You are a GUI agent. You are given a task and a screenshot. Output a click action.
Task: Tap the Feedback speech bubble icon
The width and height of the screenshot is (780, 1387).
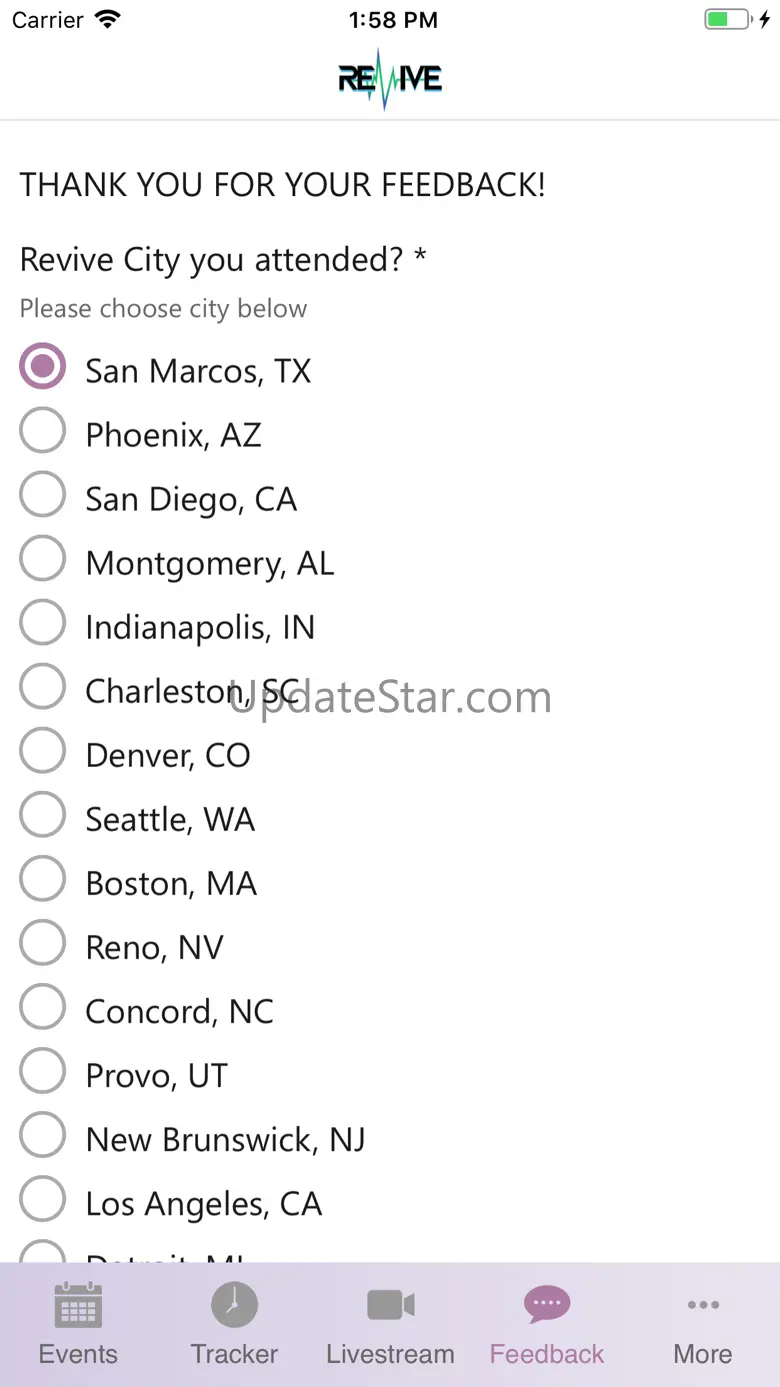(x=546, y=1305)
